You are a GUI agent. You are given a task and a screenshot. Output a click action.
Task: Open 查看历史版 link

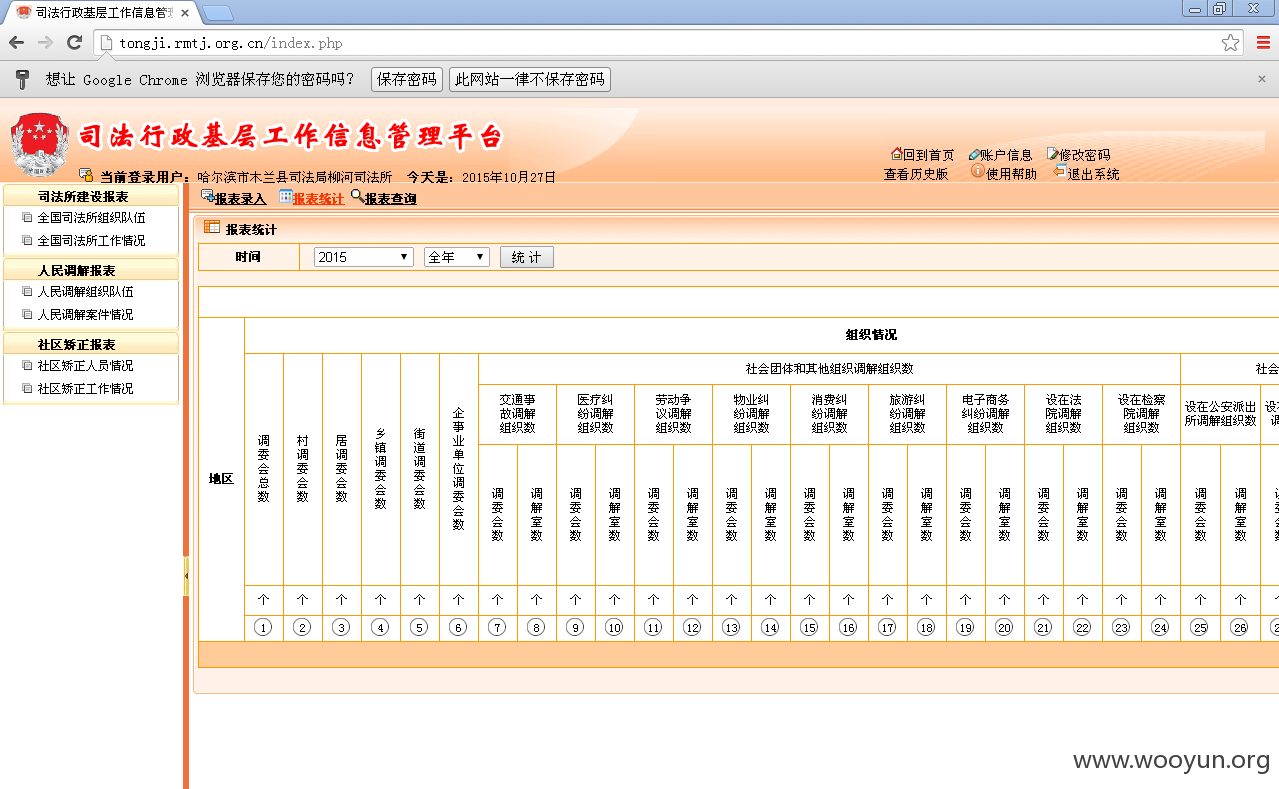pos(916,174)
